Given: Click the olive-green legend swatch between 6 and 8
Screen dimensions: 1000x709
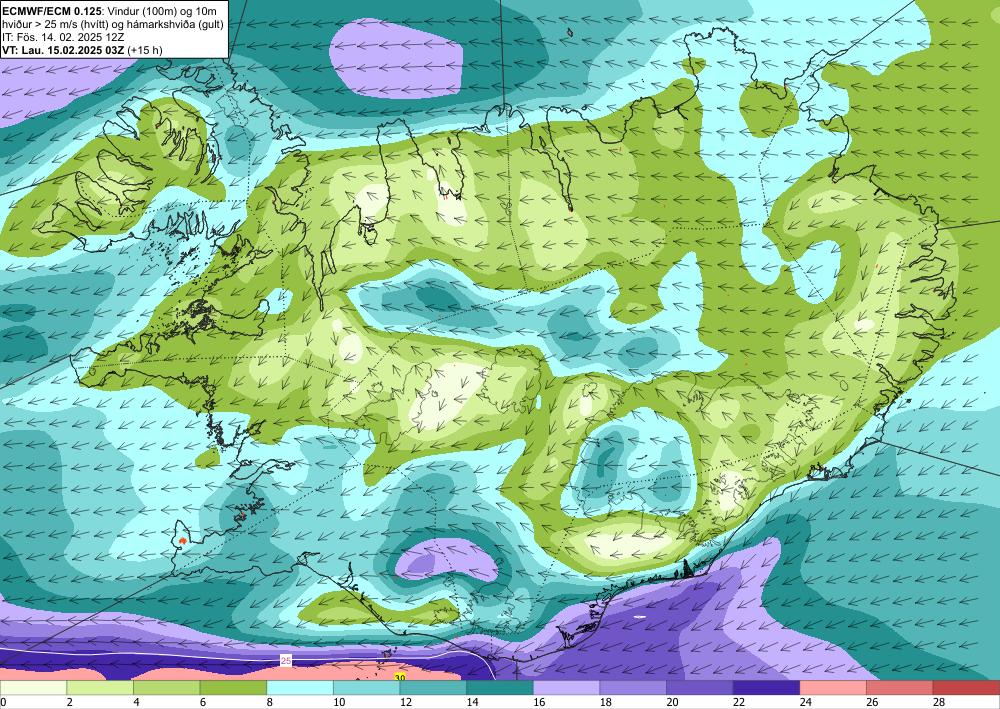Looking at the screenshot, I should 233,688.
